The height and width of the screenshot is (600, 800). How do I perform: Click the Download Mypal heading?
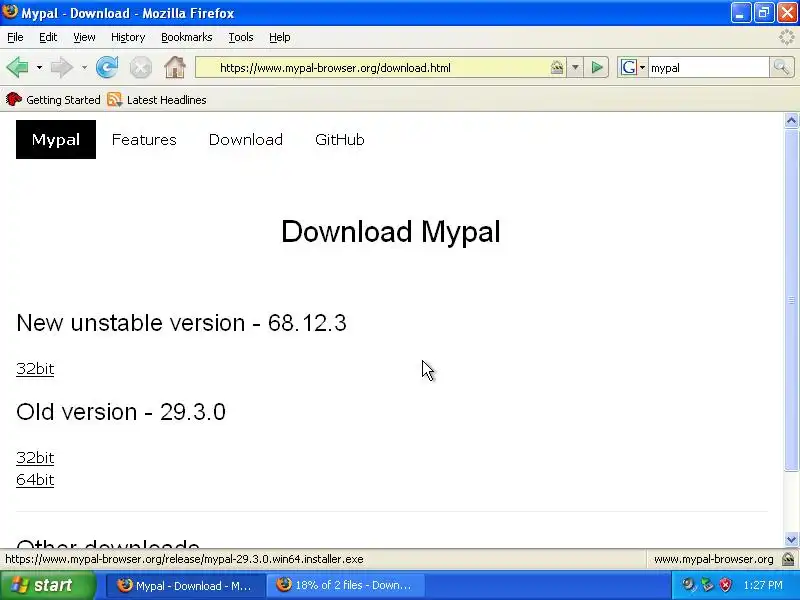tap(391, 232)
